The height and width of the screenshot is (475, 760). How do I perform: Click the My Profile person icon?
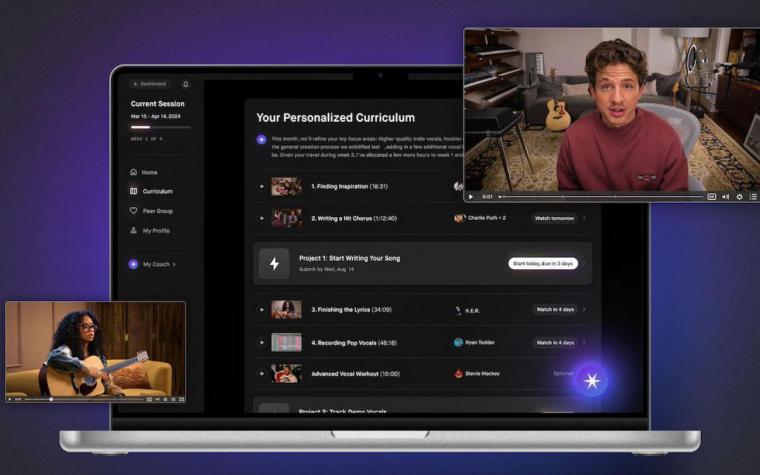[134, 230]
